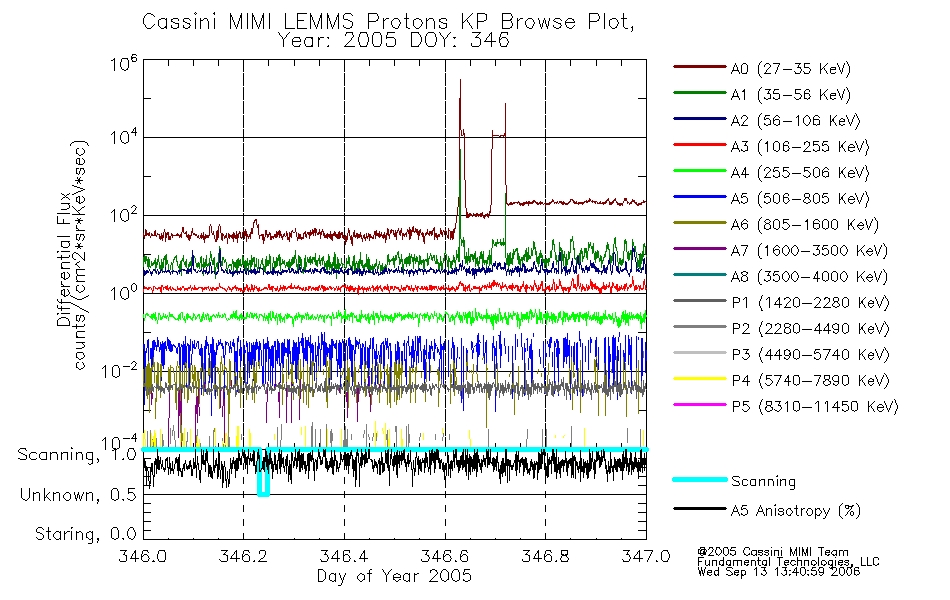This screenshot has width=950, height=600.
Task: Click the A0 (27-35 KeV) legend label
Action: tap(791, 69)
